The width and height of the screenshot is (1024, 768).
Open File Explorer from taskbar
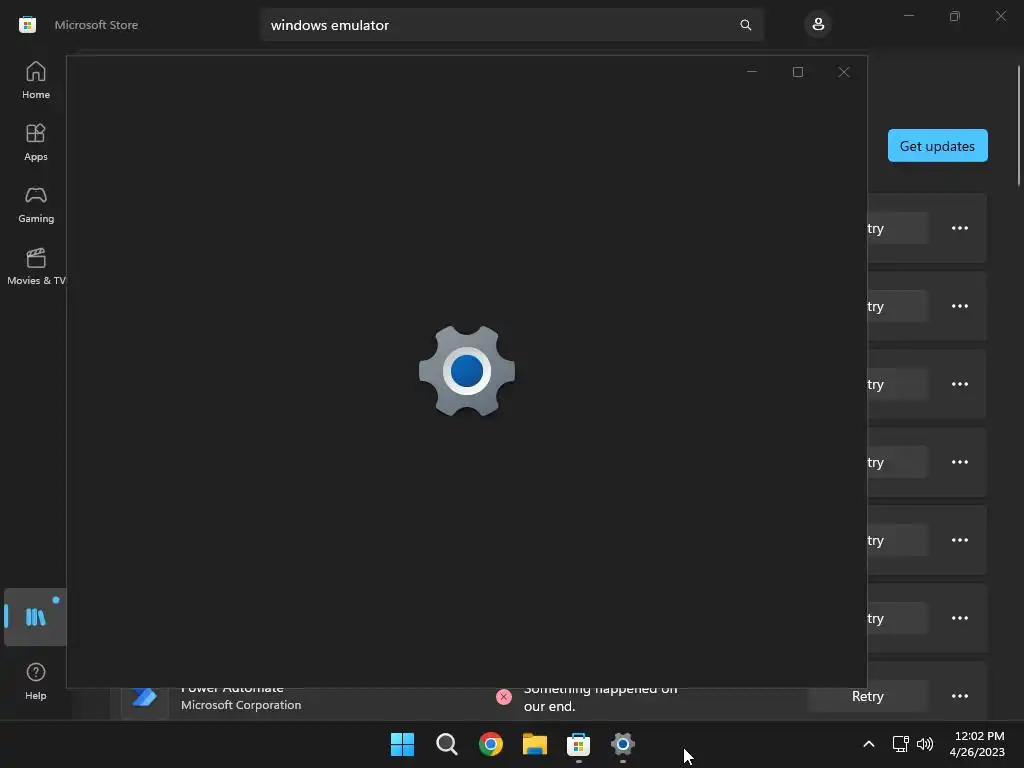534,744
